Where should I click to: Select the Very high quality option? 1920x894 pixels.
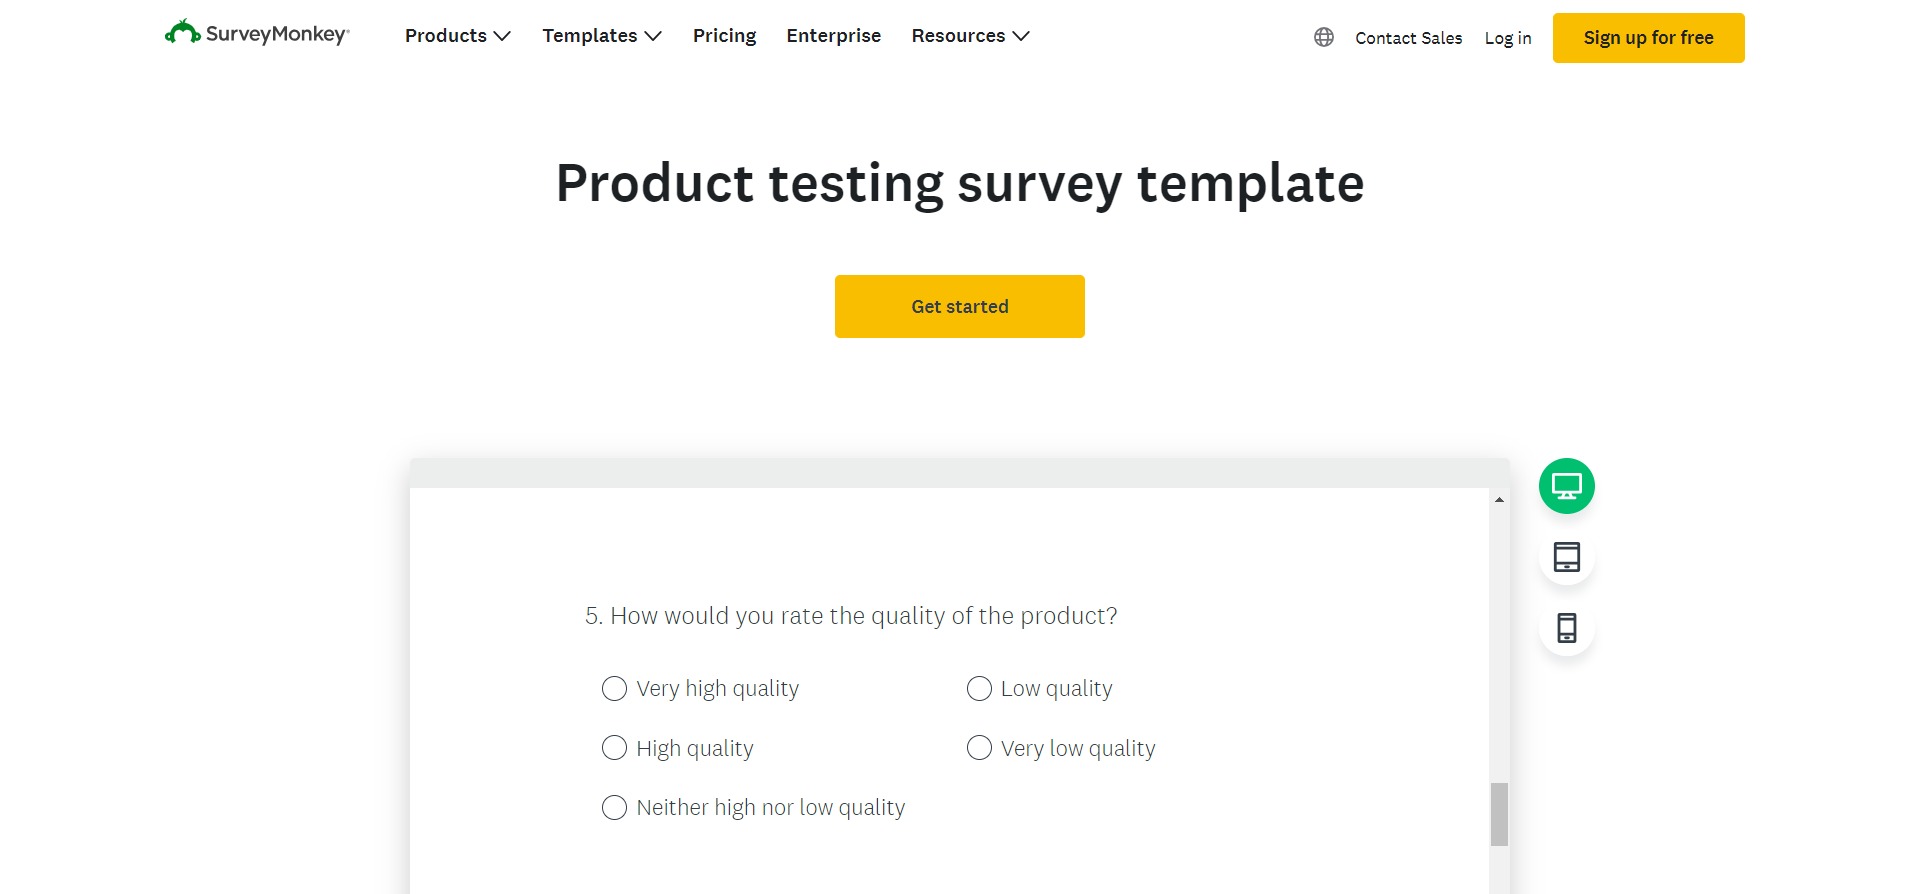click(x=613, y=688)
